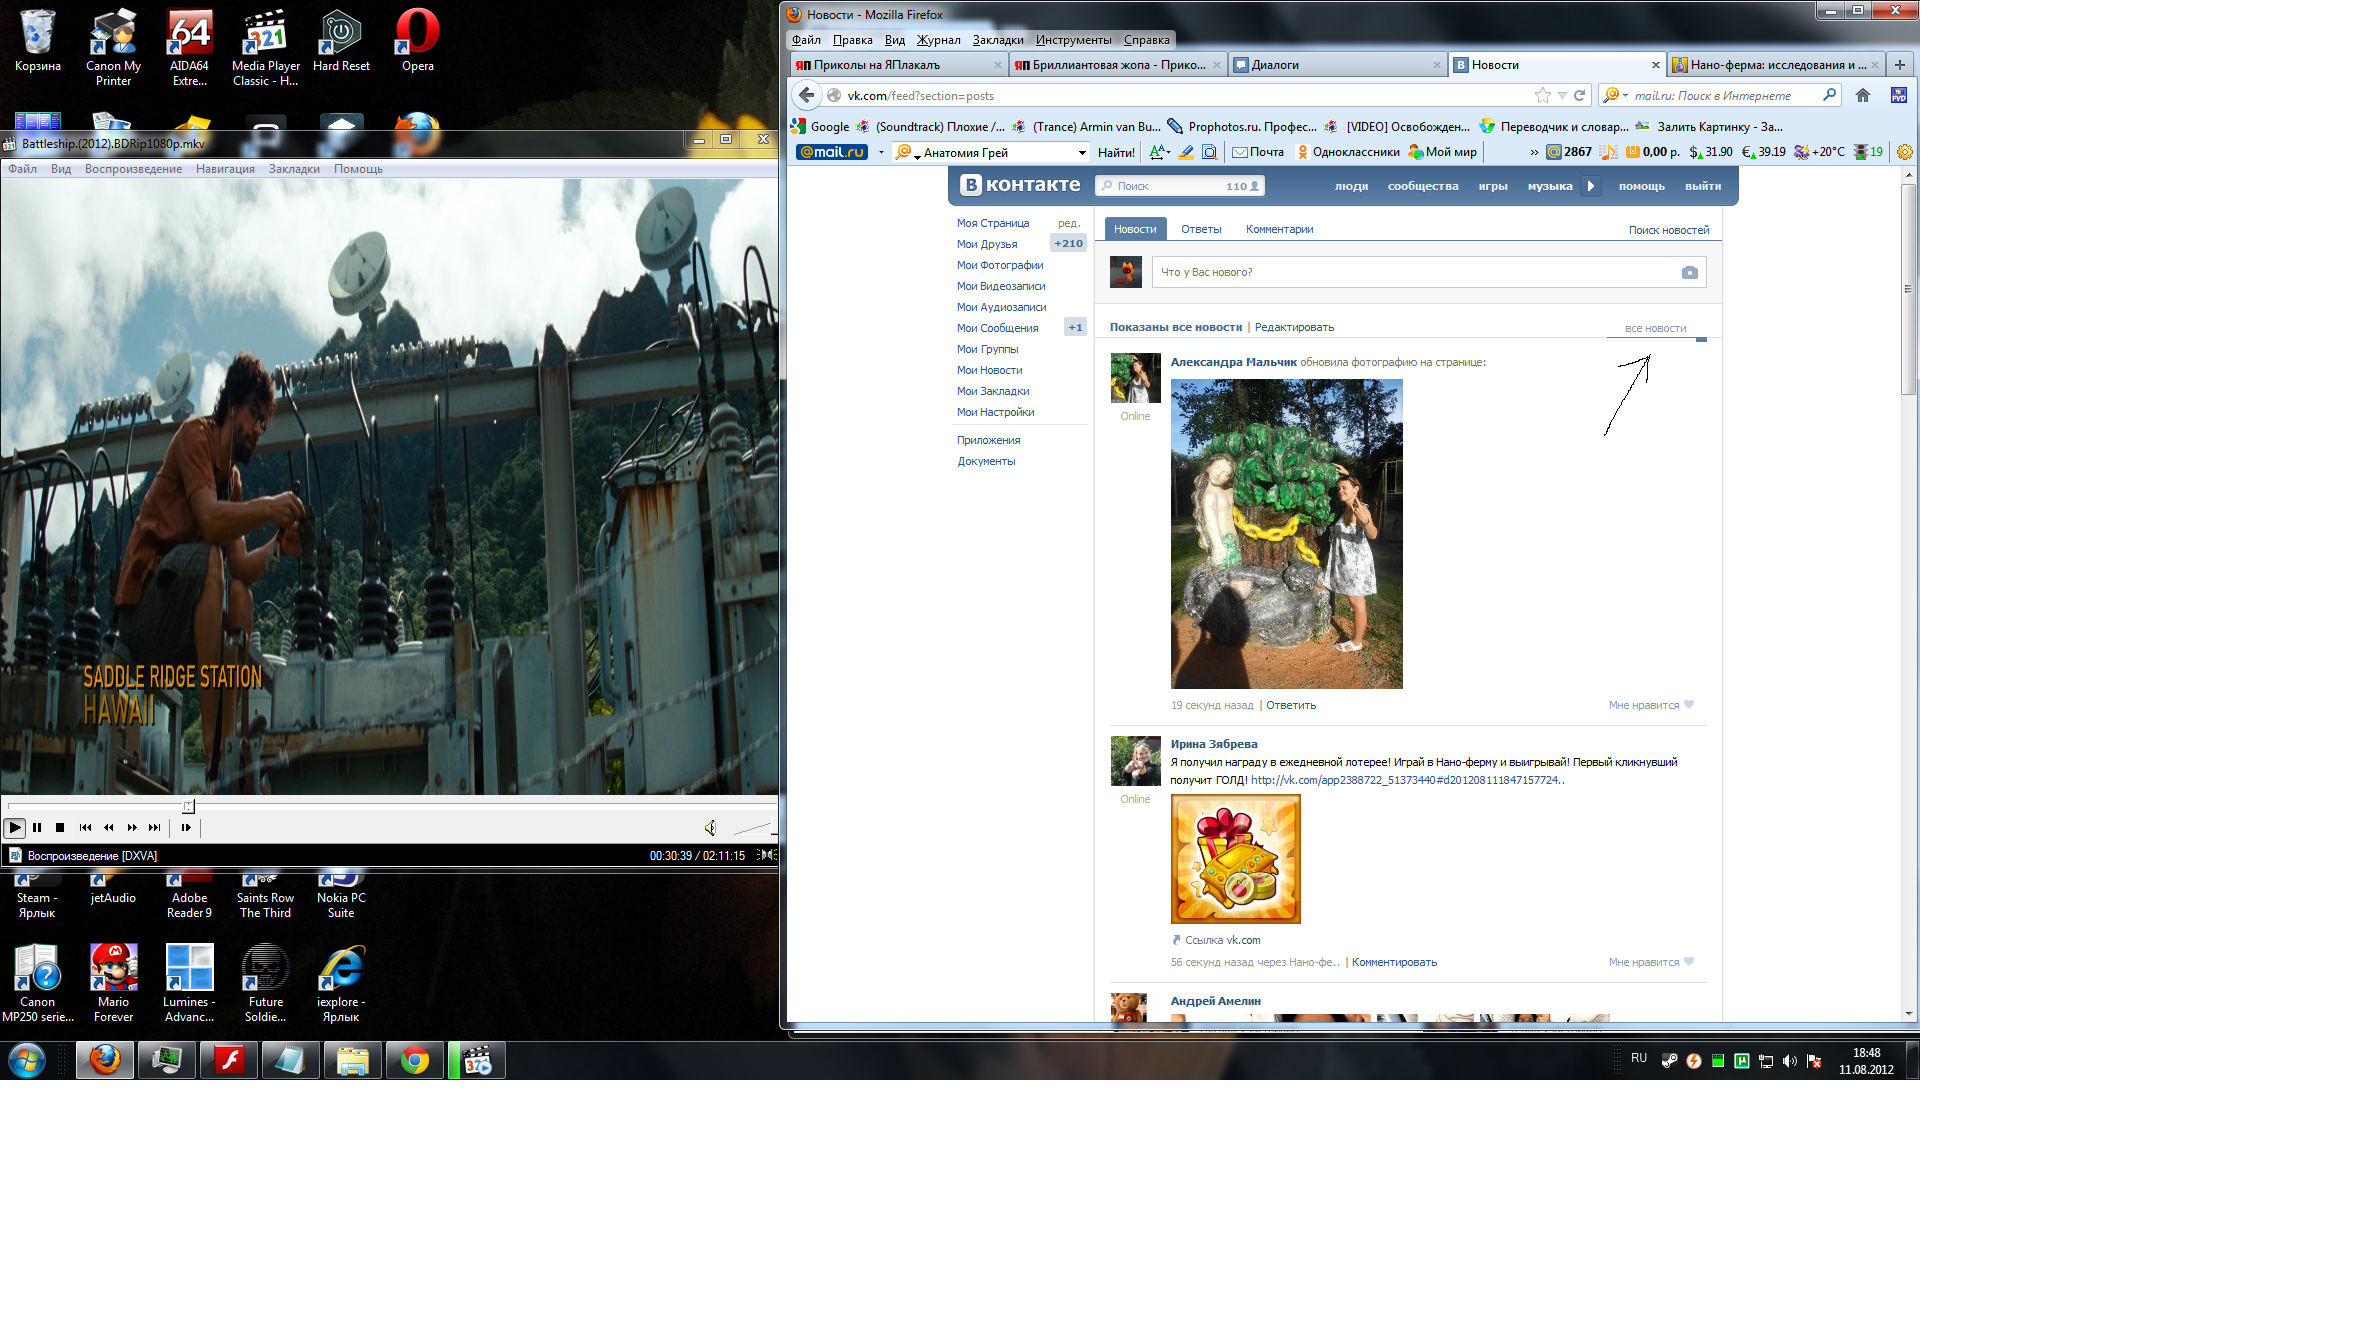2375x1335 pixels.
Task: Open the search engine selector dropdown
Action: (1615, 95)
